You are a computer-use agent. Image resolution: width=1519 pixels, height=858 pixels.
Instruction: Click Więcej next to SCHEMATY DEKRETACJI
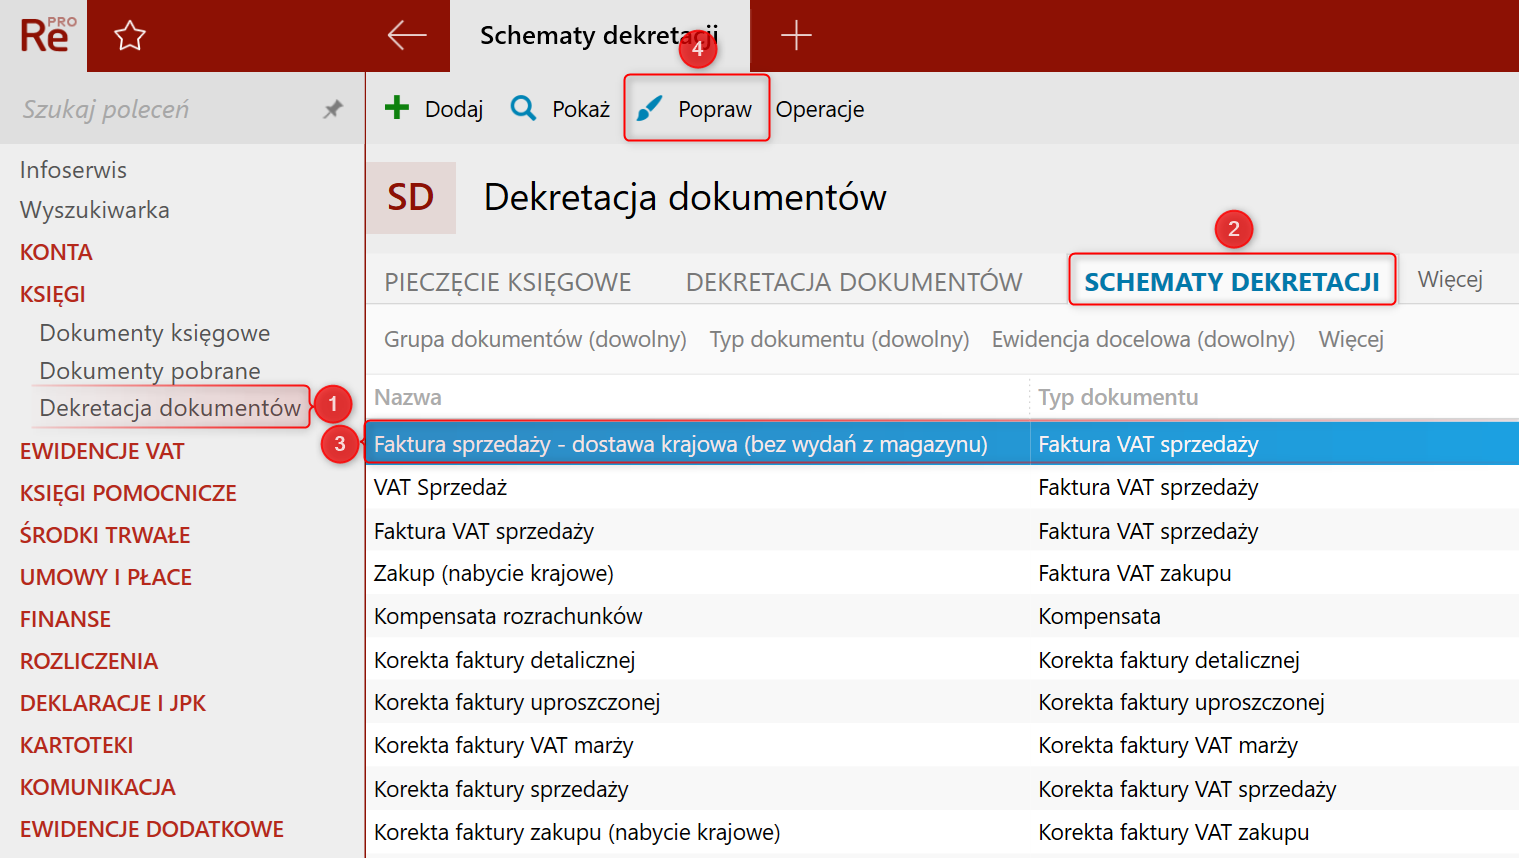(x=1449, y=280)
